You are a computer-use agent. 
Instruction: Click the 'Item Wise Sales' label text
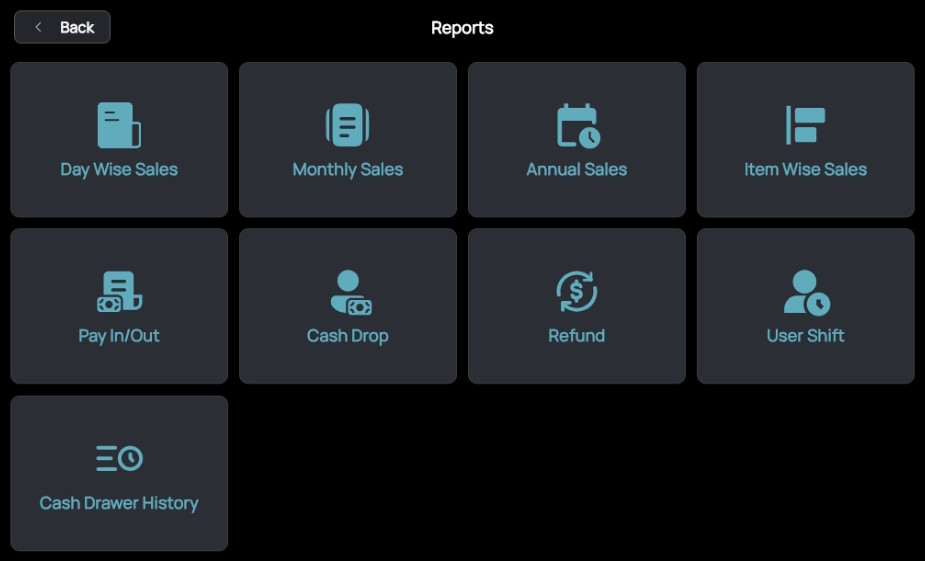click(x=806, y=170)
